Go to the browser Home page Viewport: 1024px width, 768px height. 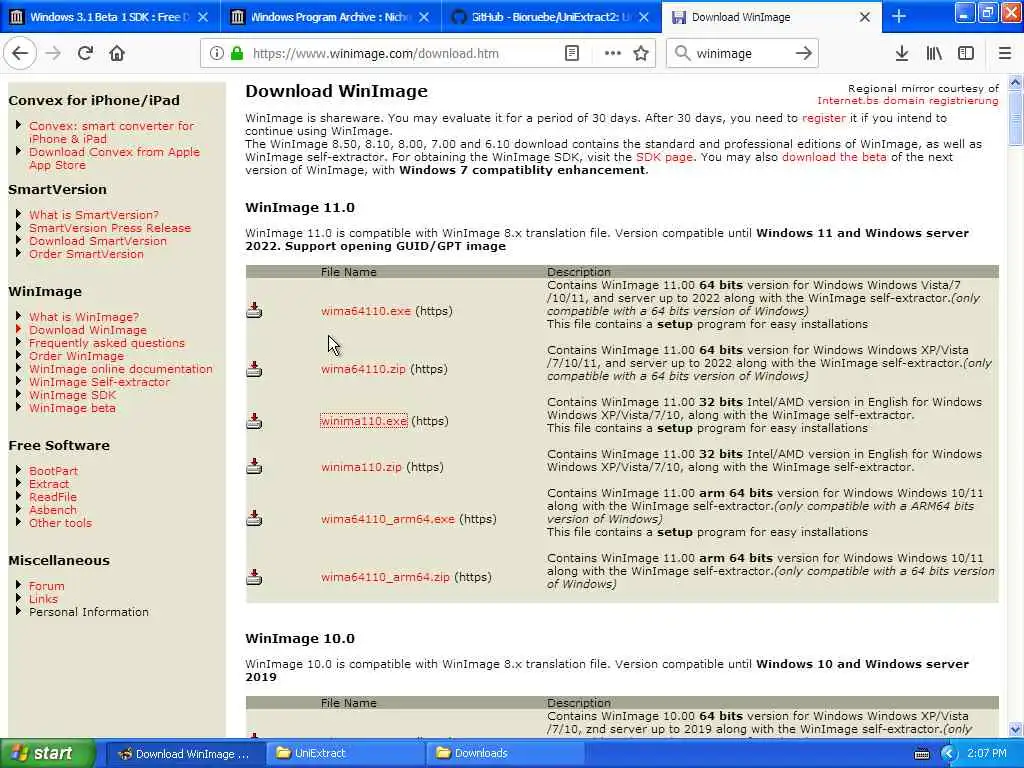pos(117,54)
